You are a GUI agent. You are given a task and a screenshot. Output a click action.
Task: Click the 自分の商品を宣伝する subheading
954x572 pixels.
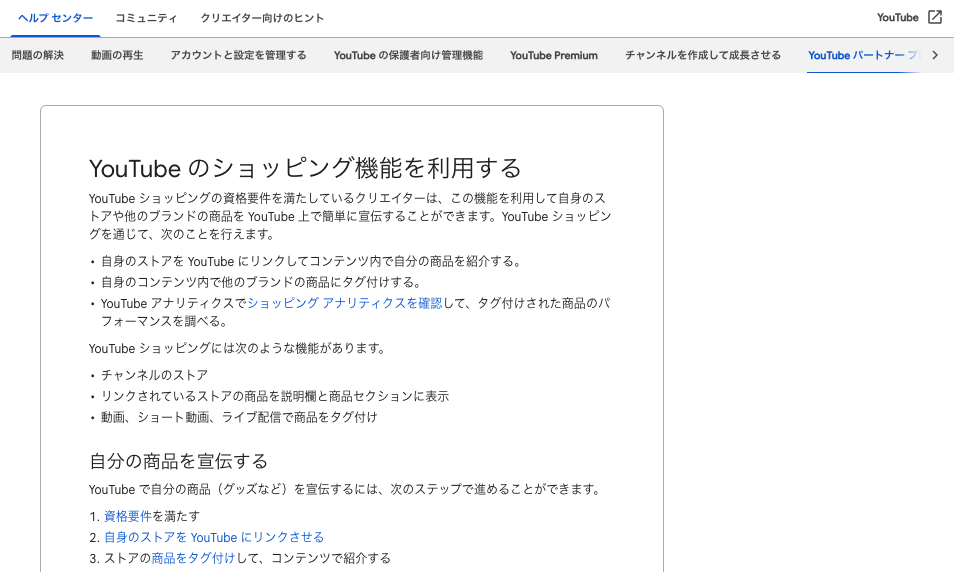click(x=178, y=461)
